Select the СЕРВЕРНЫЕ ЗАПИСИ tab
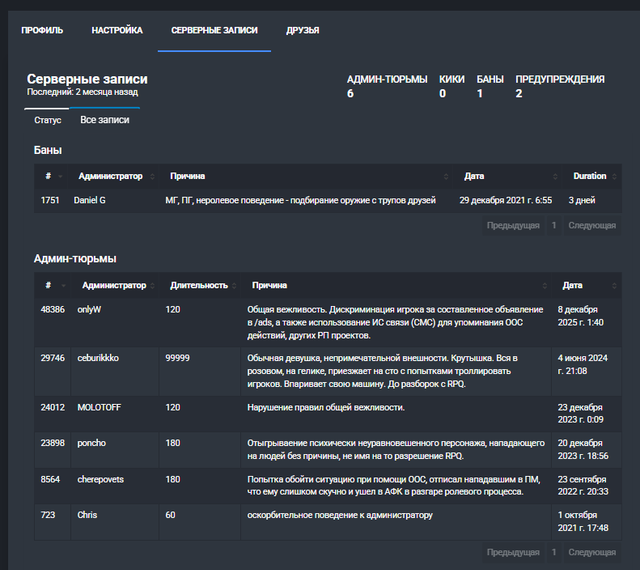The image size is (640, 570). tap(214, 30)
